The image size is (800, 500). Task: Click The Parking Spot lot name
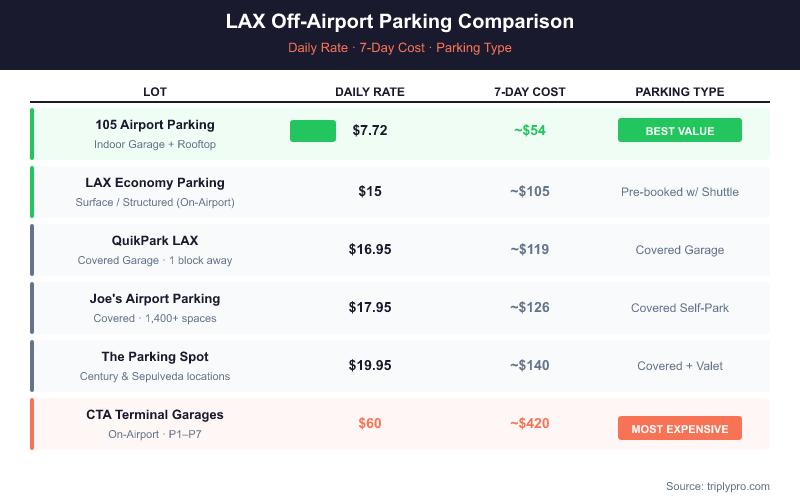coord(155,357)
